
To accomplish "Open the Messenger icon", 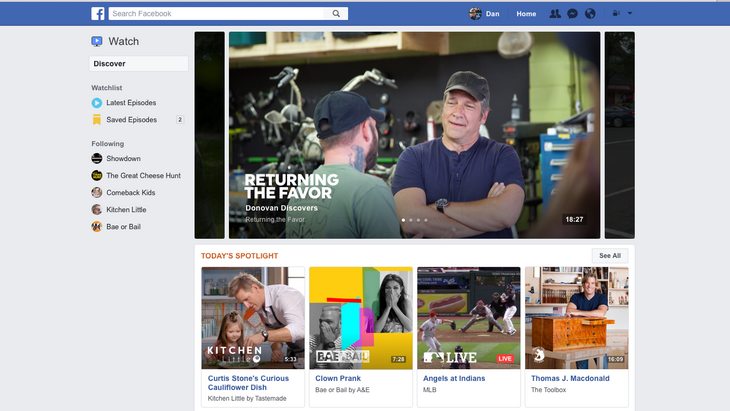I will click(x=572, y=14).
